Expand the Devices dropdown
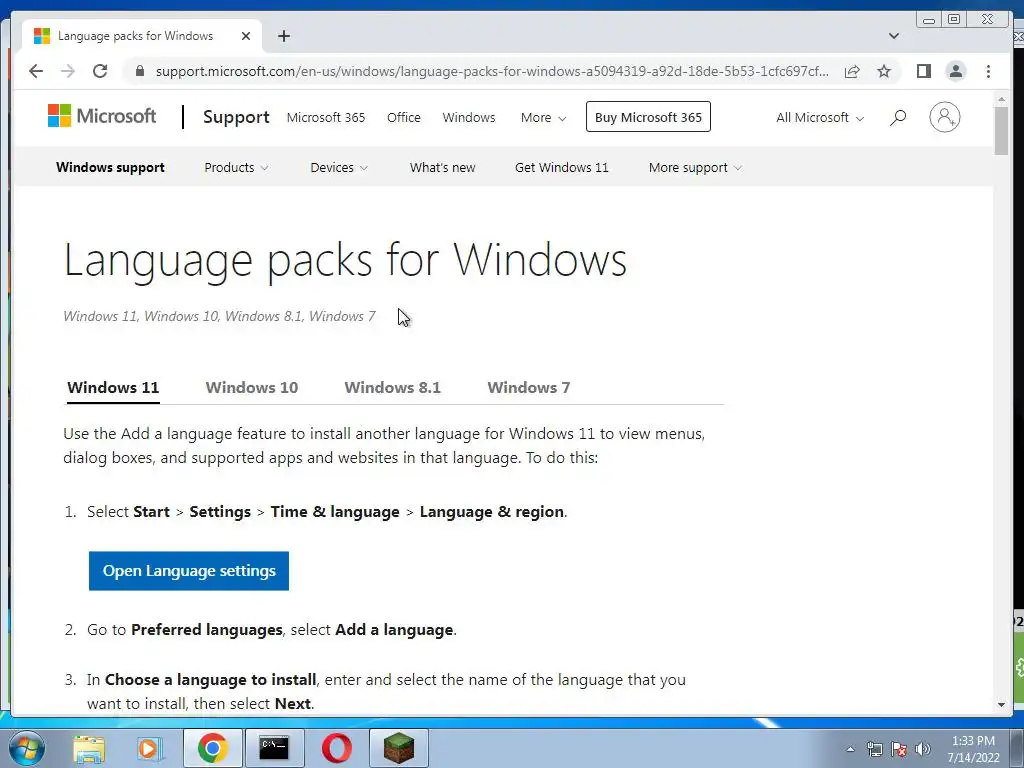1024x768 pixels. tap(339, 168)
